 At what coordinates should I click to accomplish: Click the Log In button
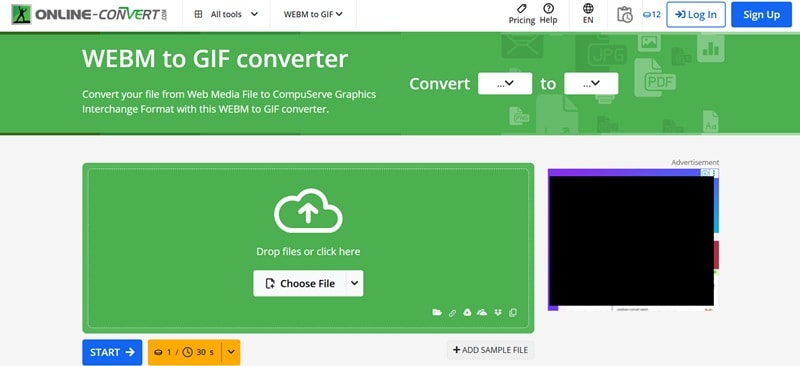(696, 14)
